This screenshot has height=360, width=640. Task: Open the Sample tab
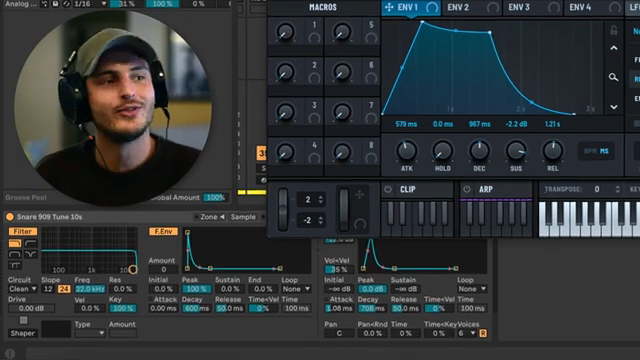point(243,217)
